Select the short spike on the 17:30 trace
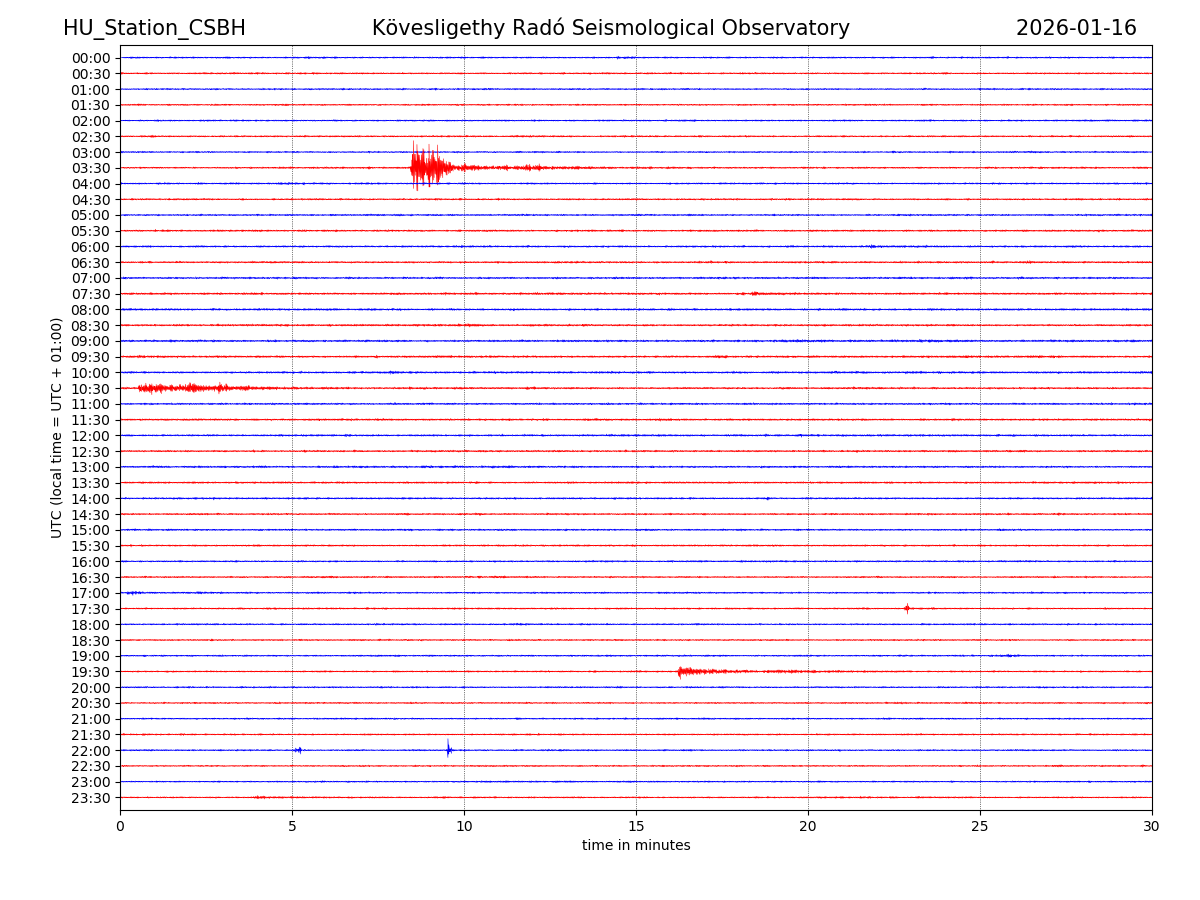The image size is (1200, 900). tap(907, 608)
